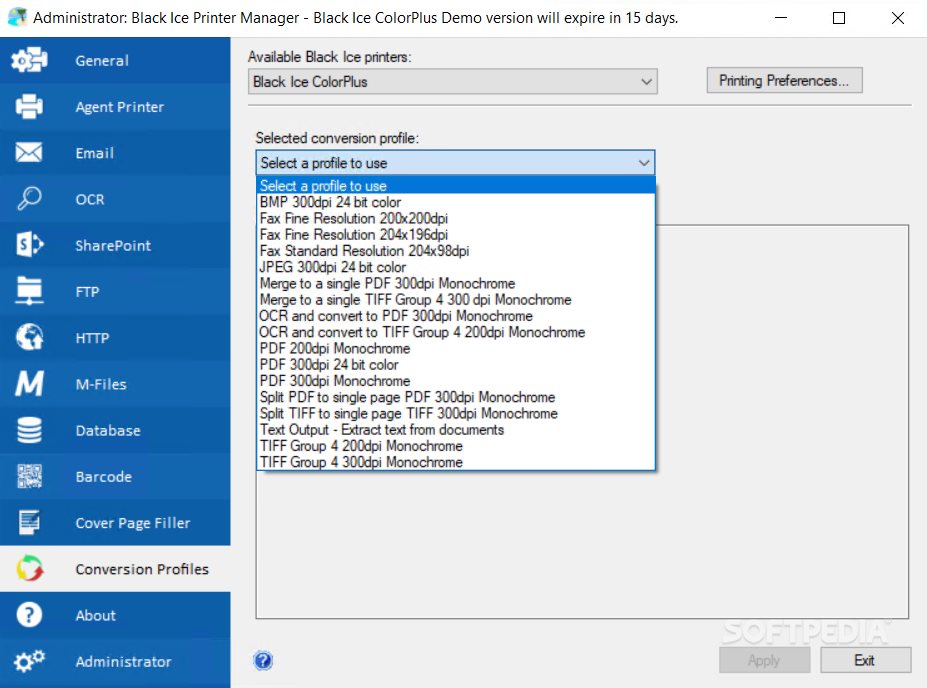927x688 pixels.
Task: Click the Exit button
Action: point(865,660)
